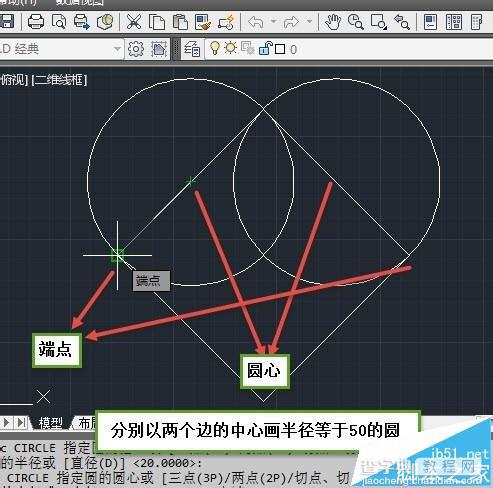Toggle the layer freeze sun icon

pyautogui.click(x=230, y=48)
